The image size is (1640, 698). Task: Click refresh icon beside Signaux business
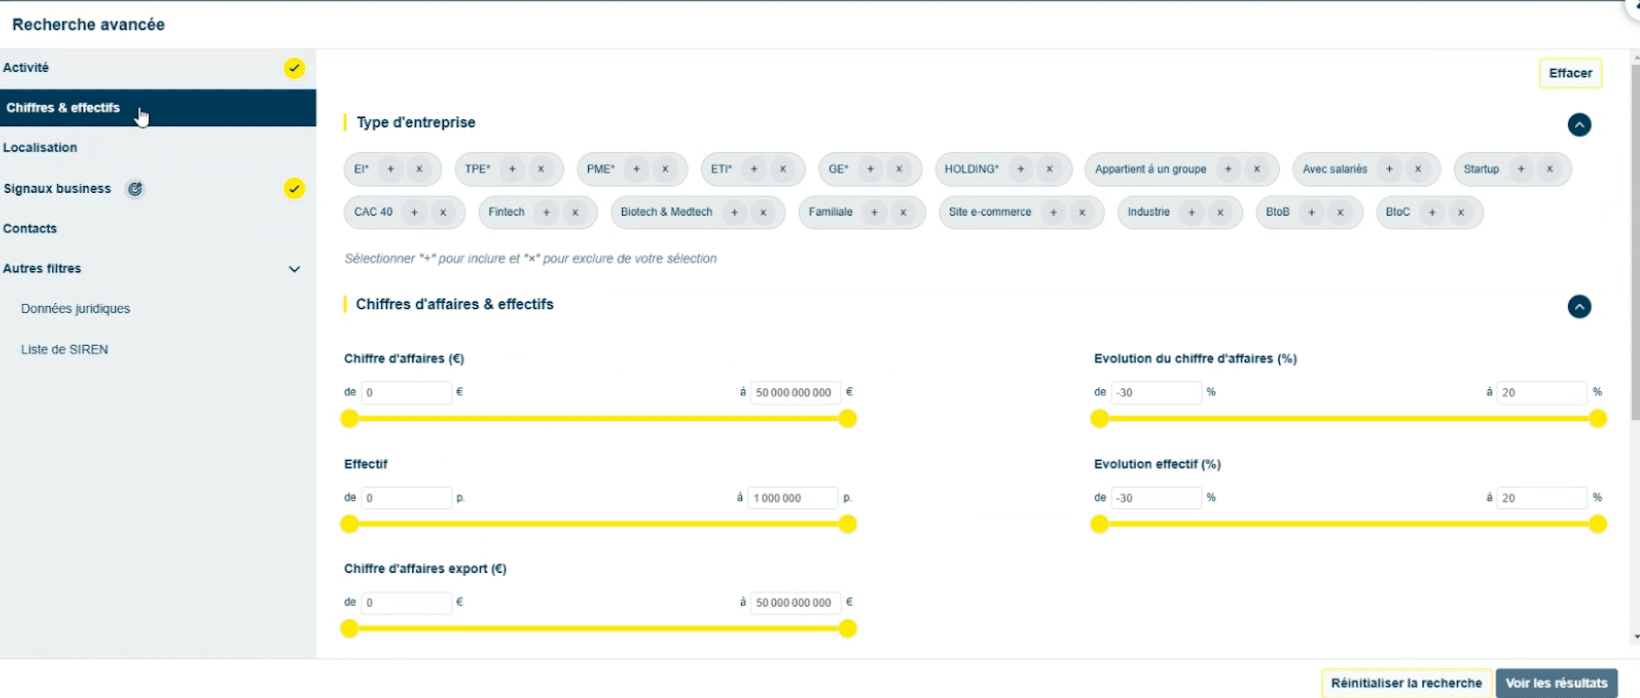point(135,189)
